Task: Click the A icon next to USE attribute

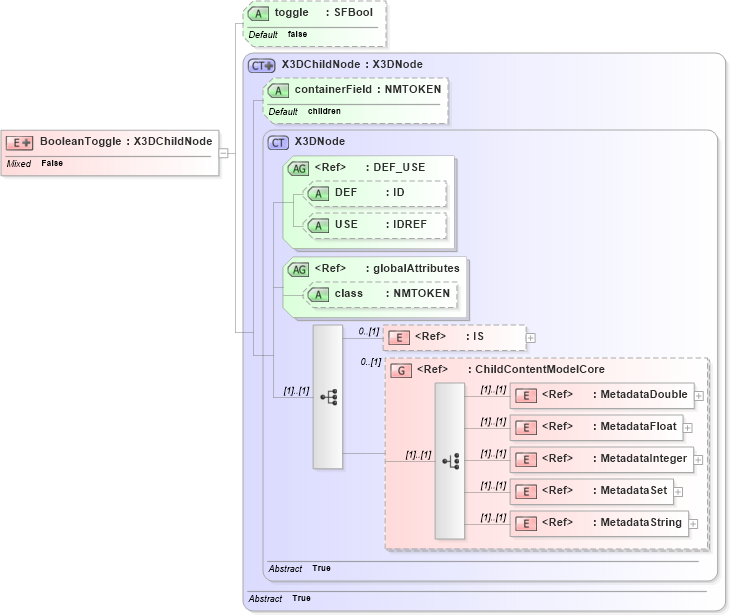Action: (x=318, y=225)
